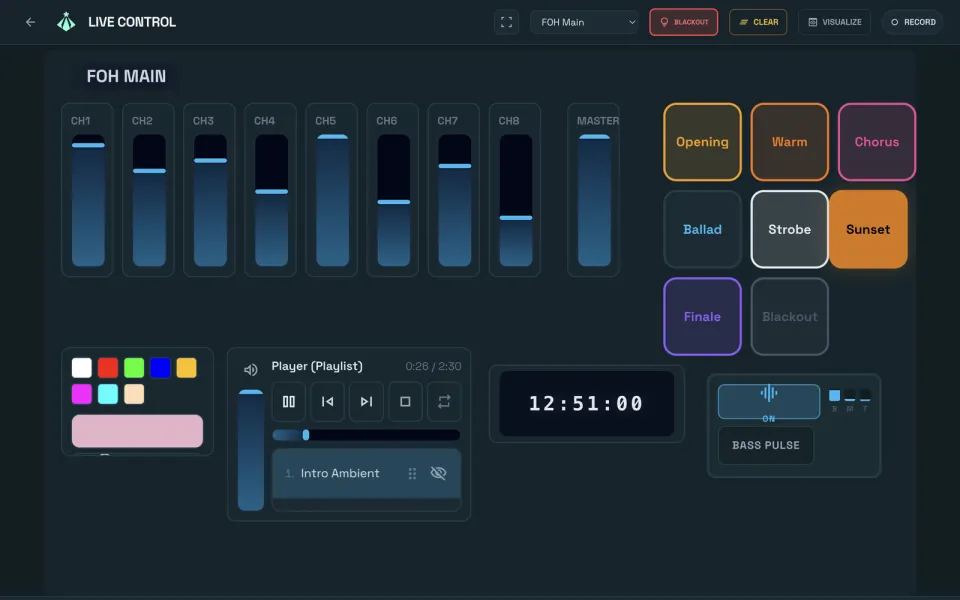
Task: Trigger the Chorus scene pad
Action: coord(877,142)
